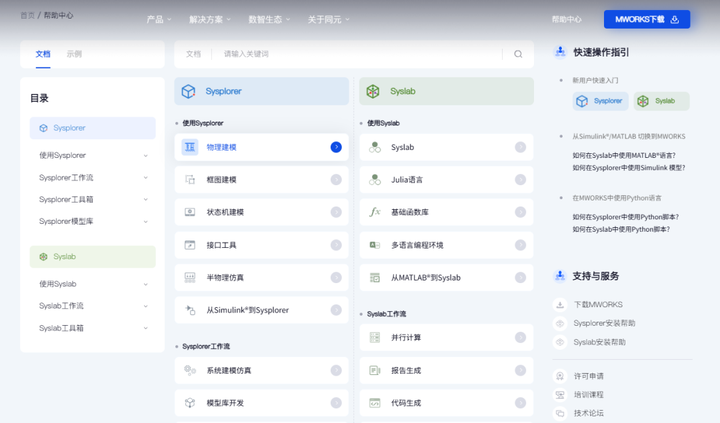Switch to the 文档 tab
Viewport: 720px width, 423px height.
43,54
